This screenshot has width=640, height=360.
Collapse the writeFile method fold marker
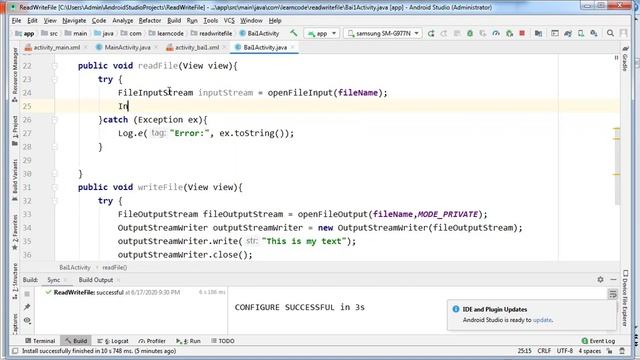[x=54, y=187]
